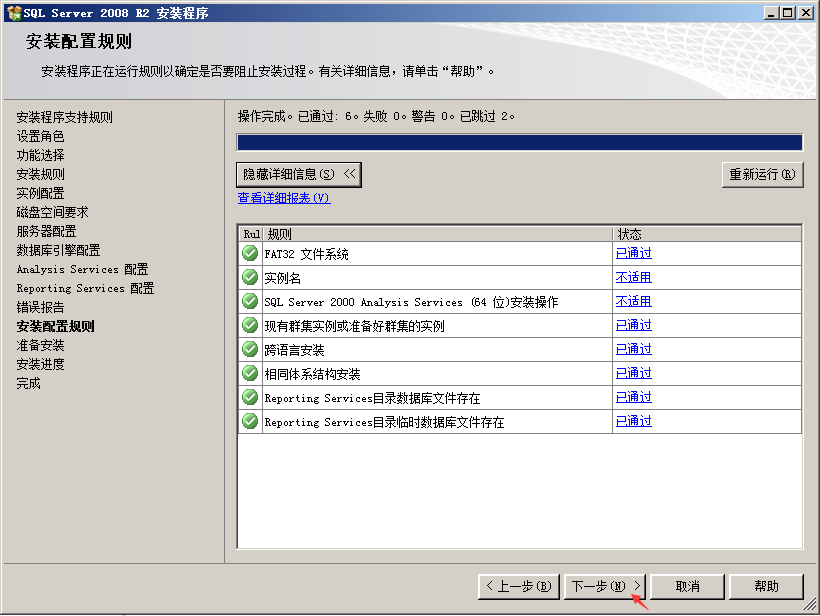Click 规则 column header
This screenshot has height=616, width=820.
pos(437,234)
